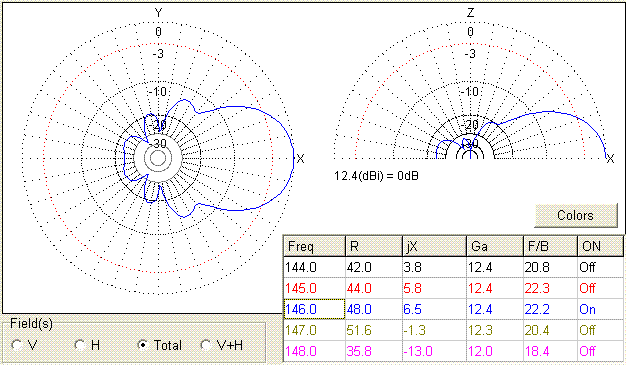
Task: Toggle the 145.0 row Off state
Action: [x=600, y=288]
